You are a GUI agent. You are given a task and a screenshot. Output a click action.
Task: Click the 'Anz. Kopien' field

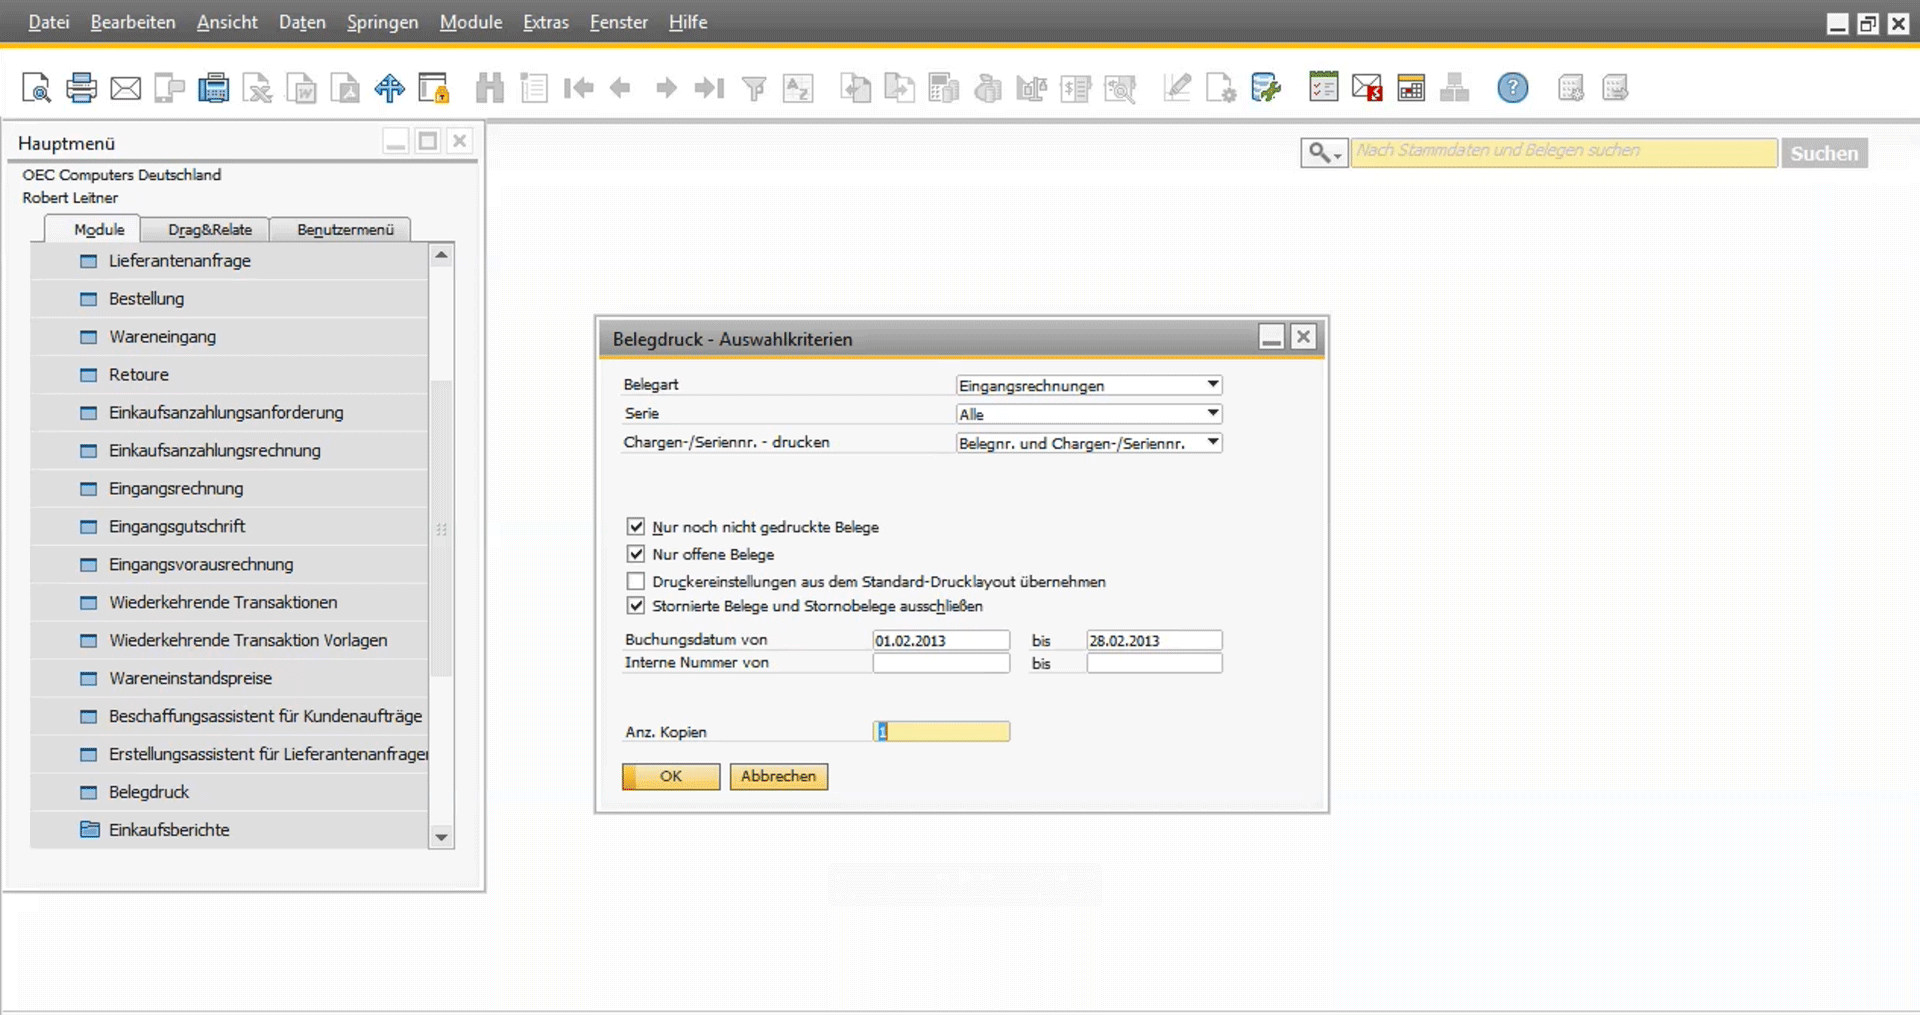point(941,731)
